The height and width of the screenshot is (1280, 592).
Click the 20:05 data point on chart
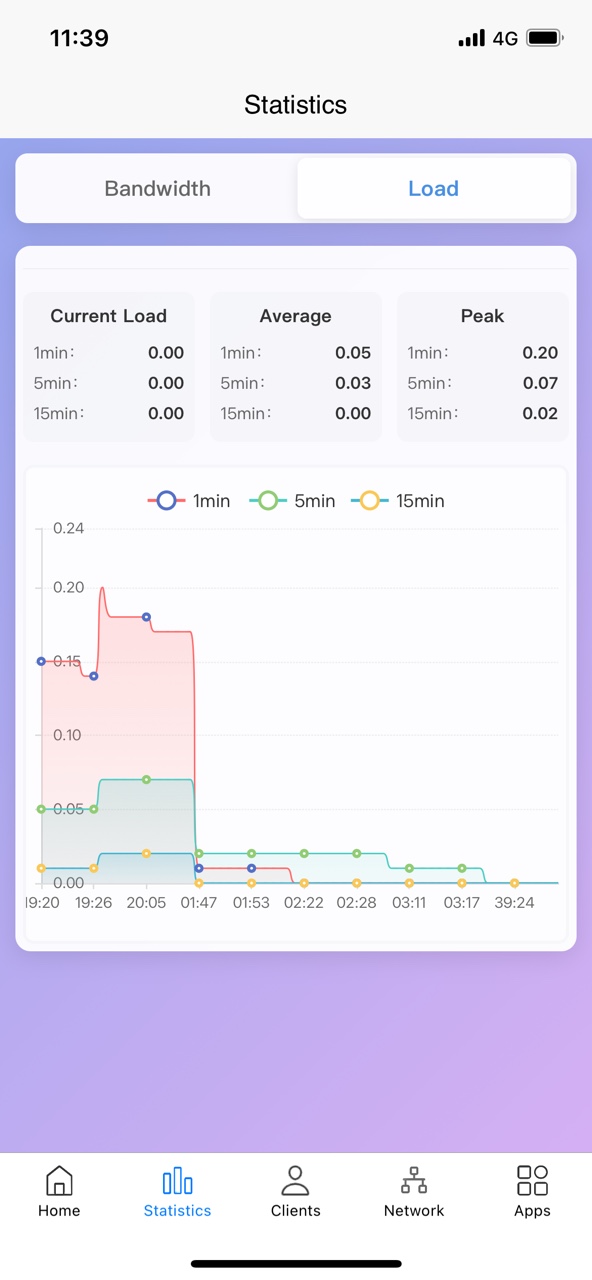tap(147, 618)
